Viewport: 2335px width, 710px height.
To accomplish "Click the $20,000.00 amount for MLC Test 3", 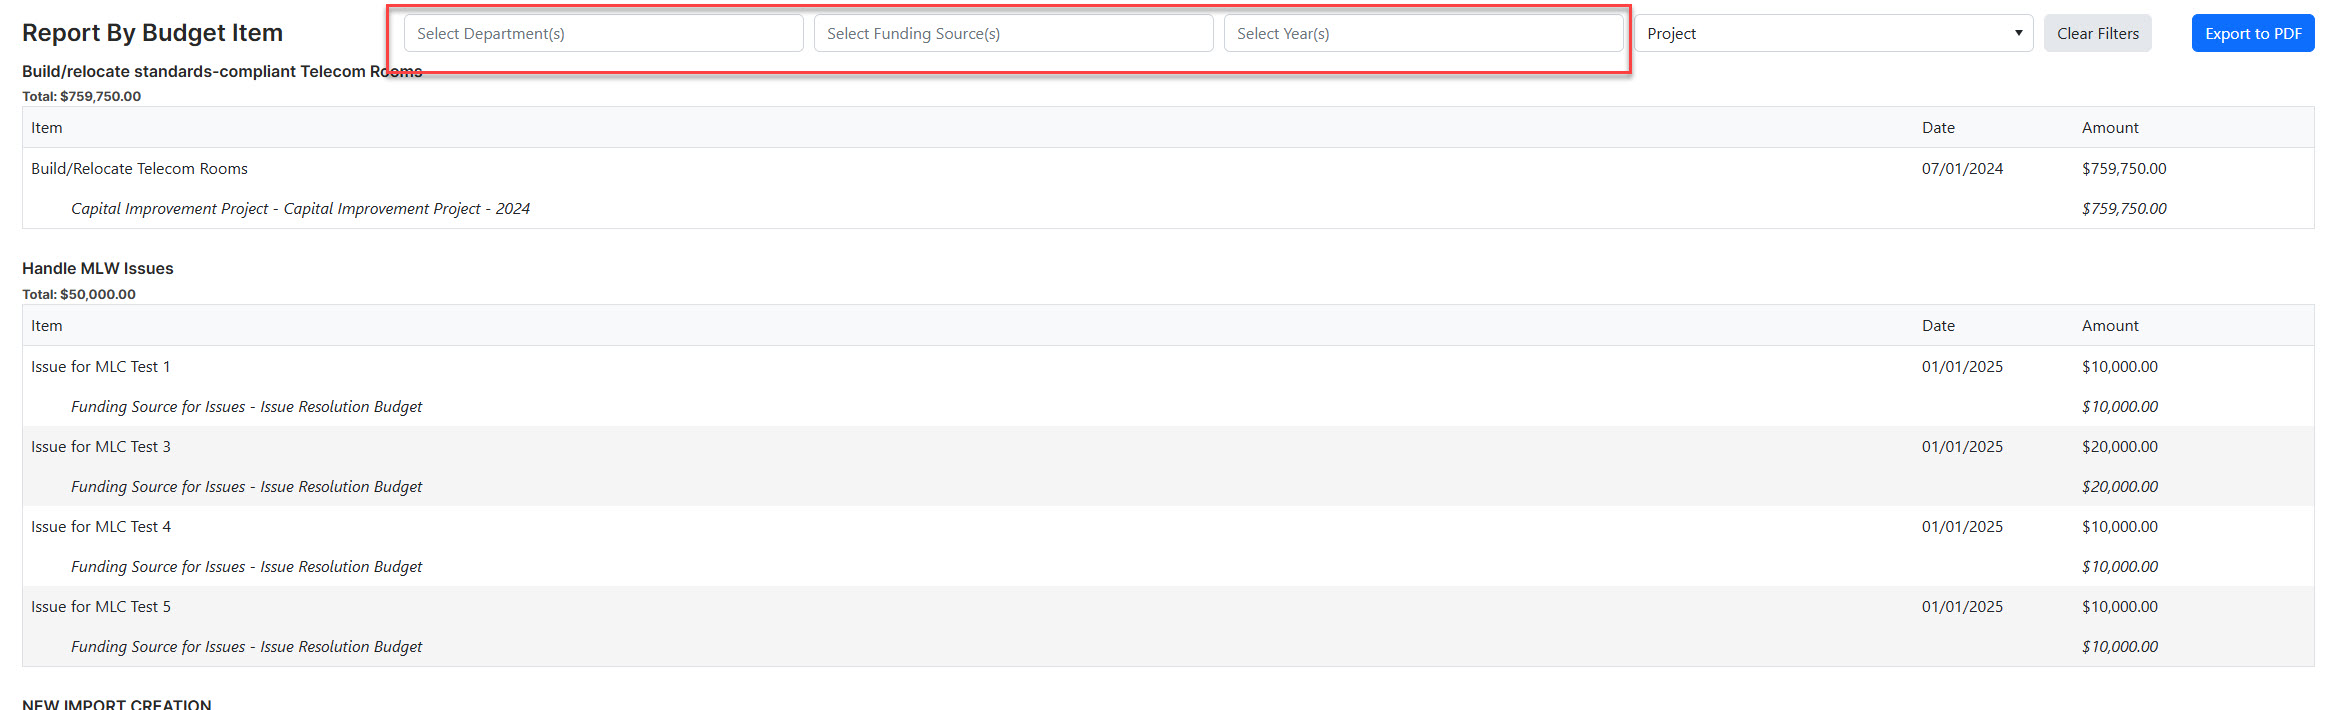I will coord(2120,446).
